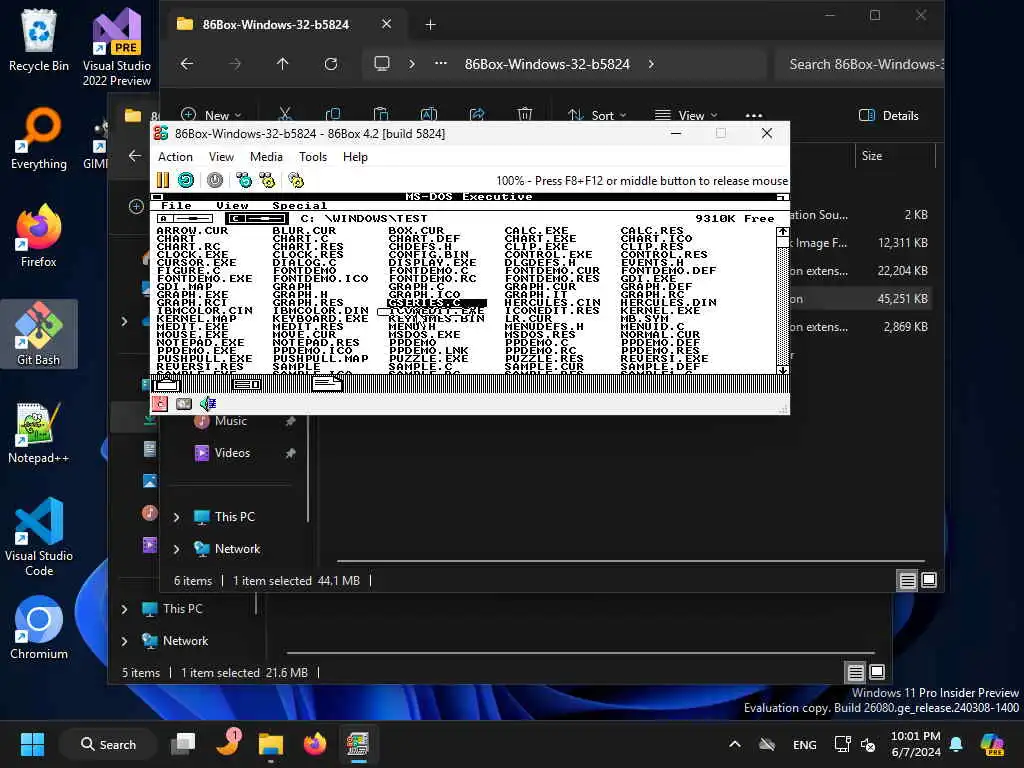Open the See more ellipsis in Explorer toolbar
Screen dimensions: 1024x768
pyautogui.click(x=754, y=116)
